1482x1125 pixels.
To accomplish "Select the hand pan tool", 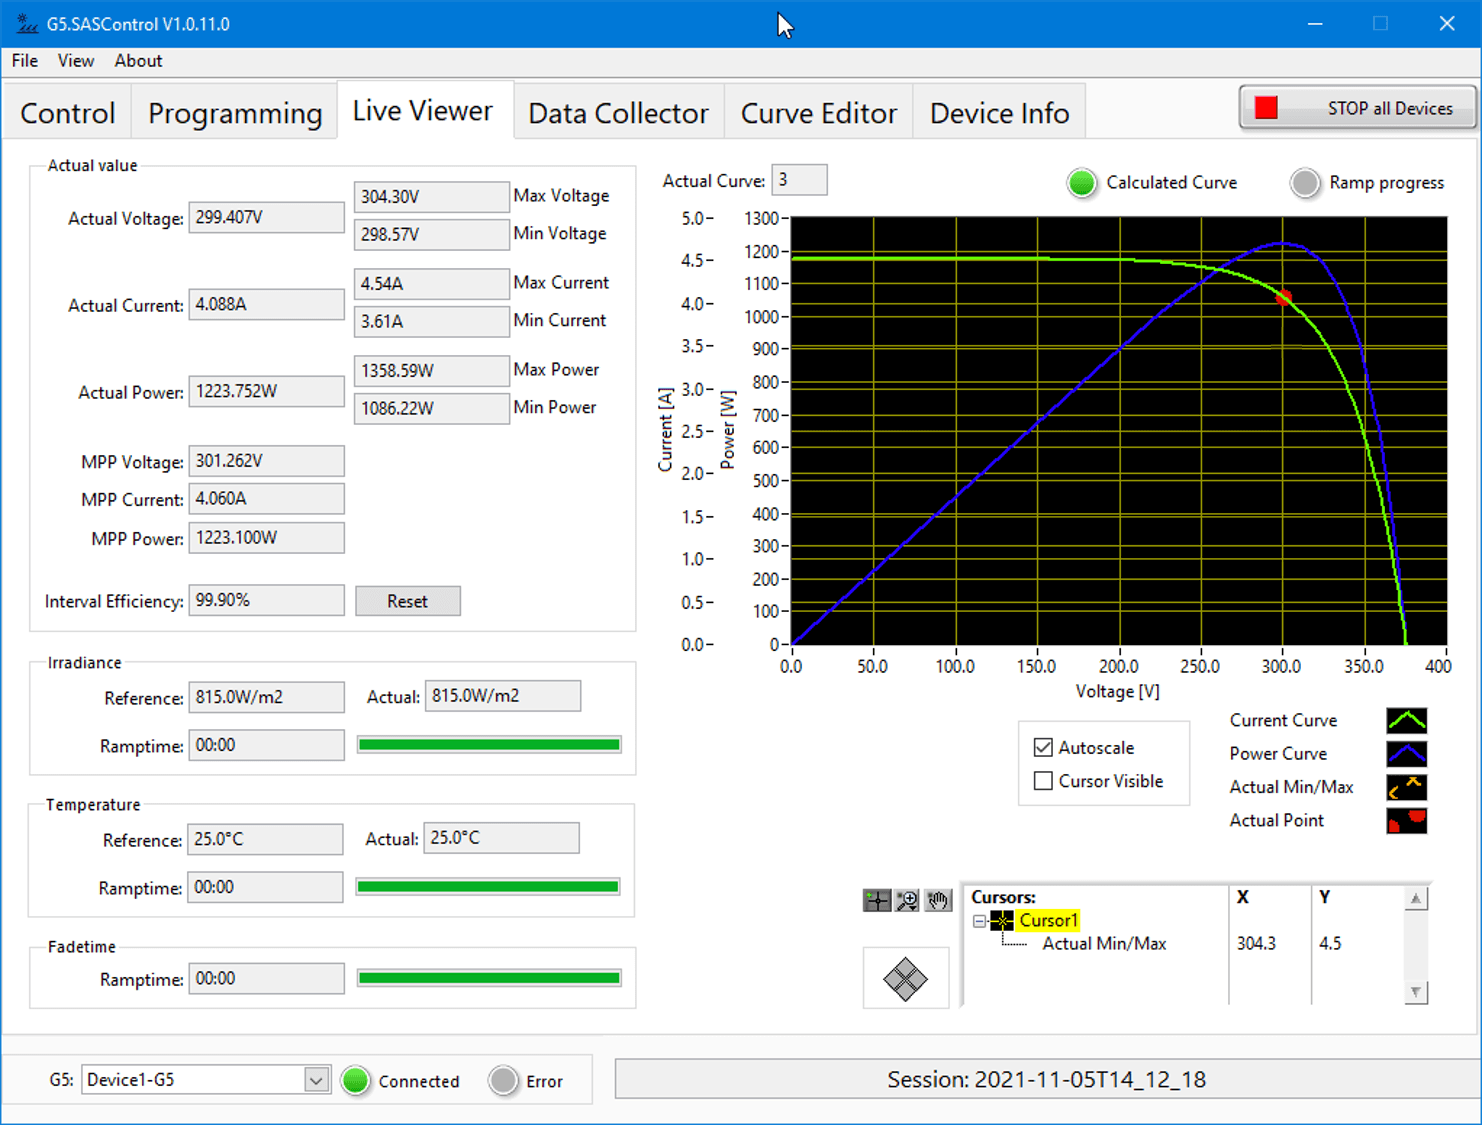I will click(937, 900).
